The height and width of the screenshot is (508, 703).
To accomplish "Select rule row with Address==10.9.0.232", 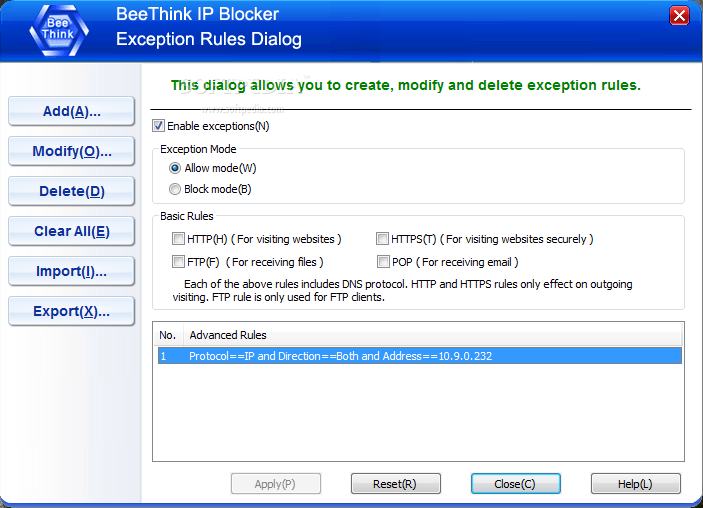I will [420, 356].
